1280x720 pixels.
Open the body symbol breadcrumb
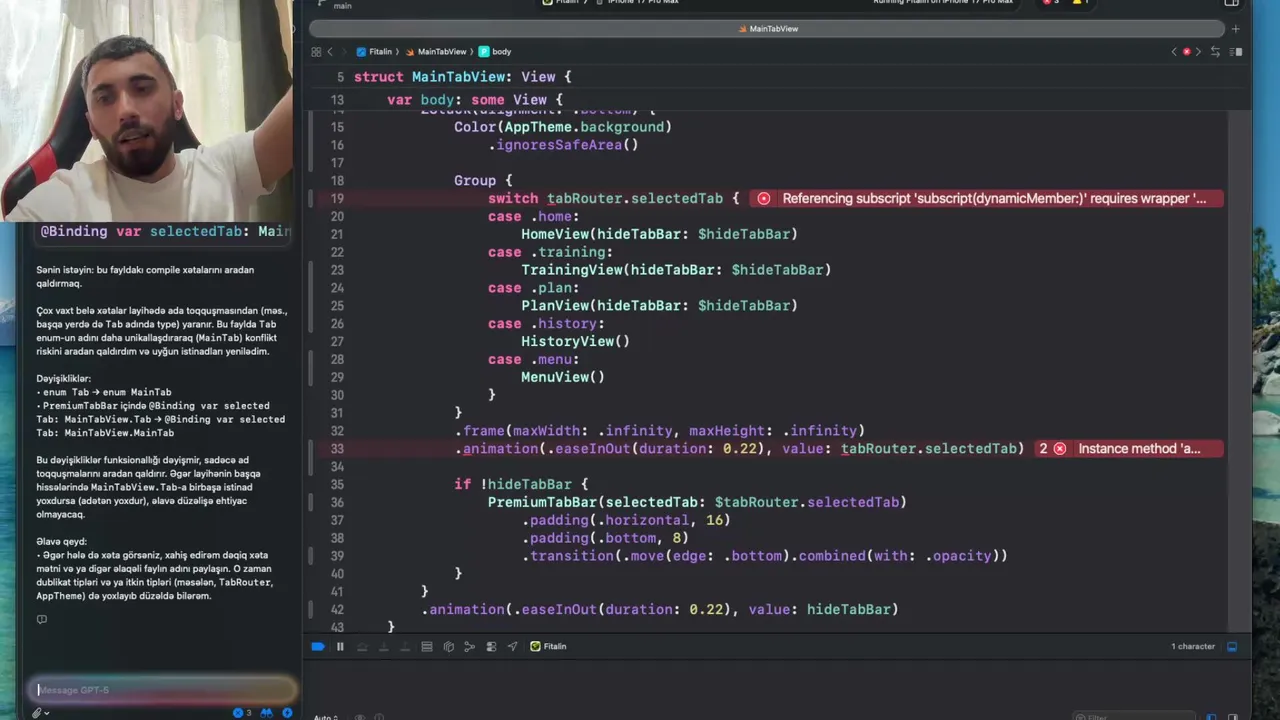click(495, 51)
